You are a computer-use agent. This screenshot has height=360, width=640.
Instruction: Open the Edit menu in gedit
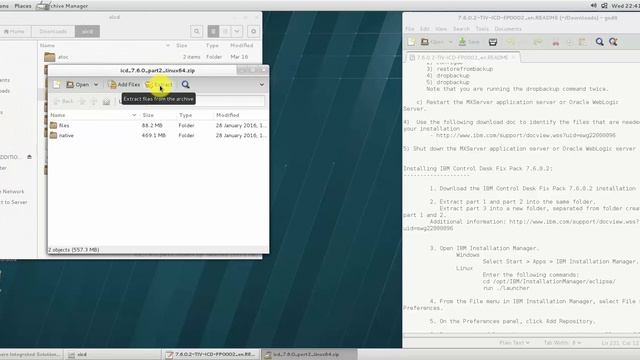[x=424, y=29]
